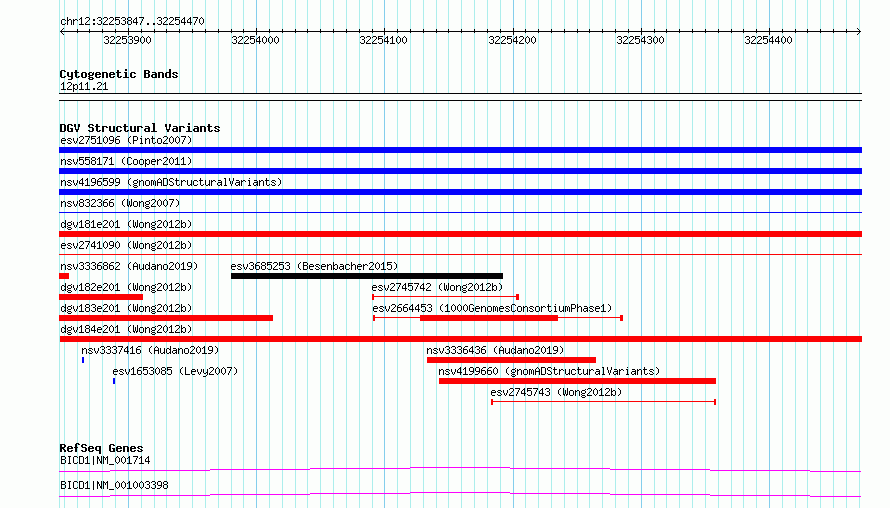Click the esv2745743 (Wong2012b) label
Viewport: 890px width, 508px height.
pyautogui.click(x=556, y=392)
